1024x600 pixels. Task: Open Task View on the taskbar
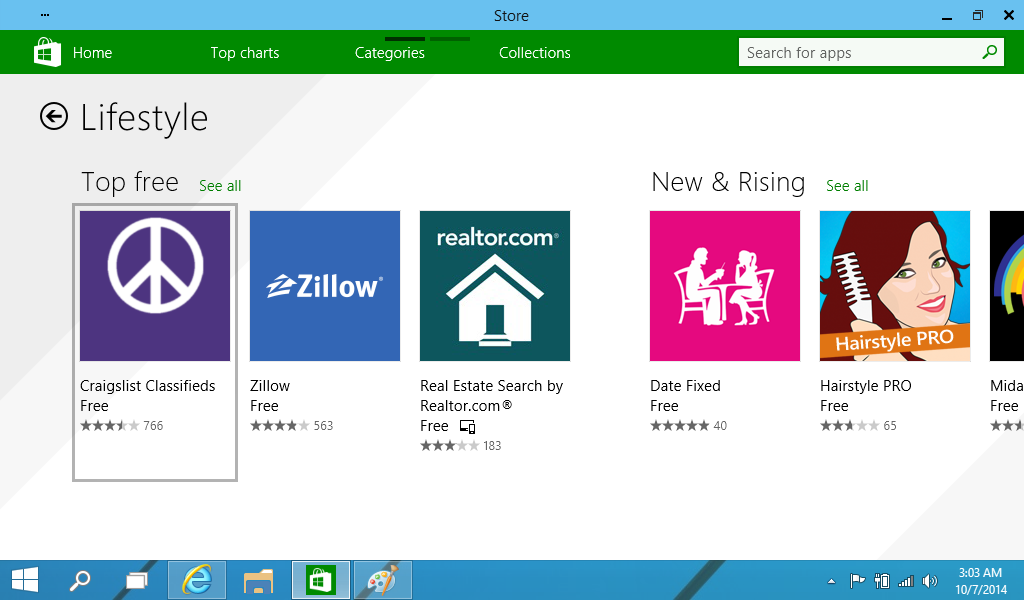tap(136, 580)
